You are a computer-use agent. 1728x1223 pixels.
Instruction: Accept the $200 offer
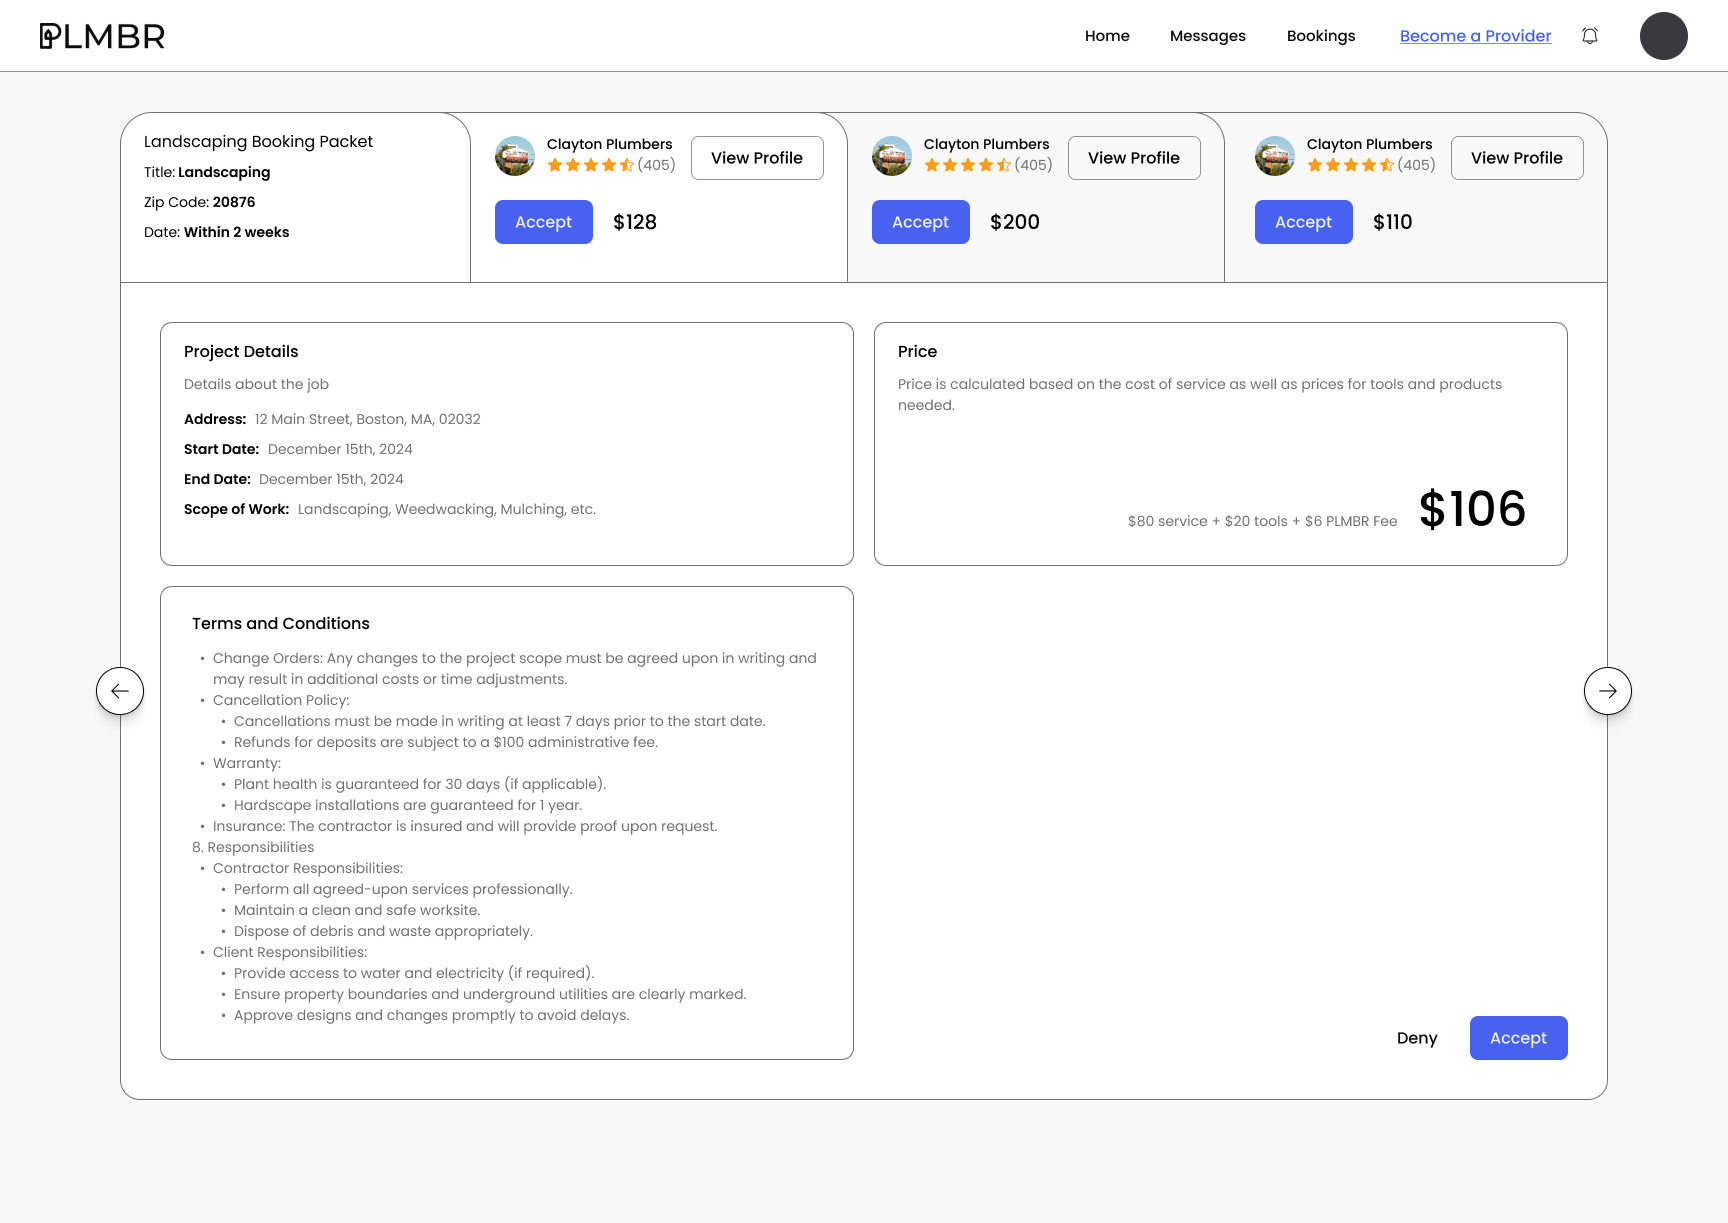coord(920,222)
